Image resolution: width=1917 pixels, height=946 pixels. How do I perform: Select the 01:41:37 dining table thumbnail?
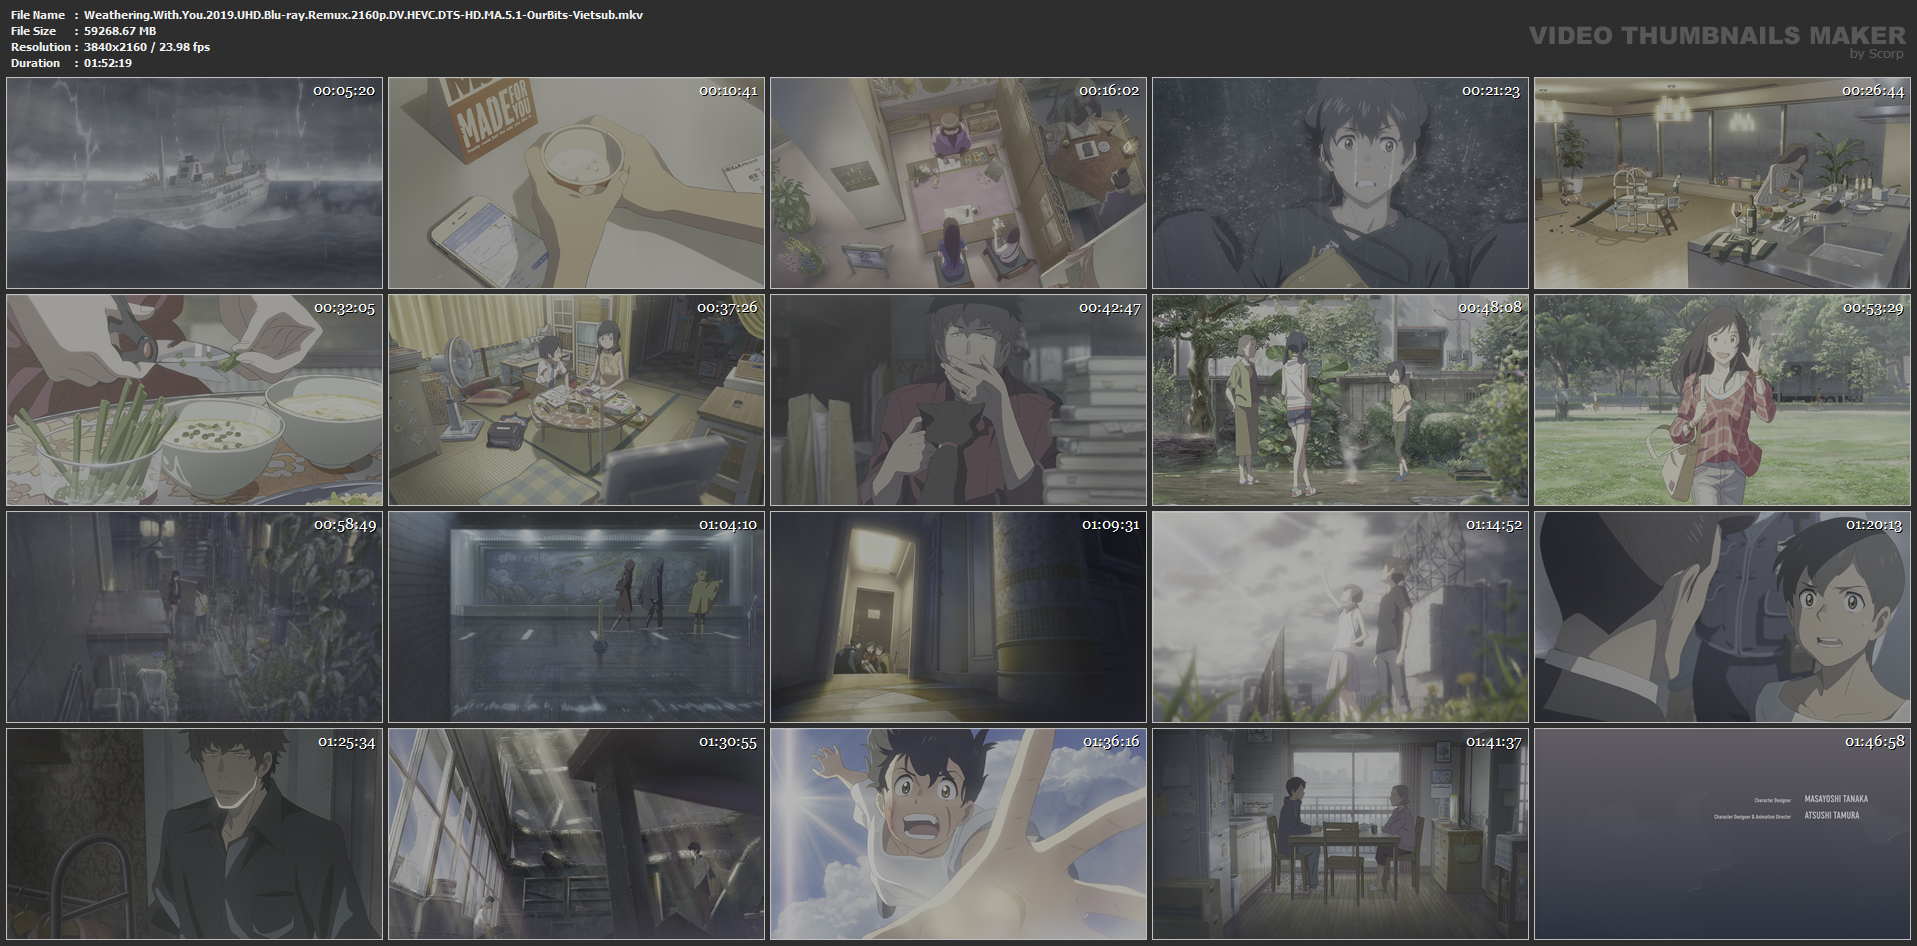(1340, 834)
